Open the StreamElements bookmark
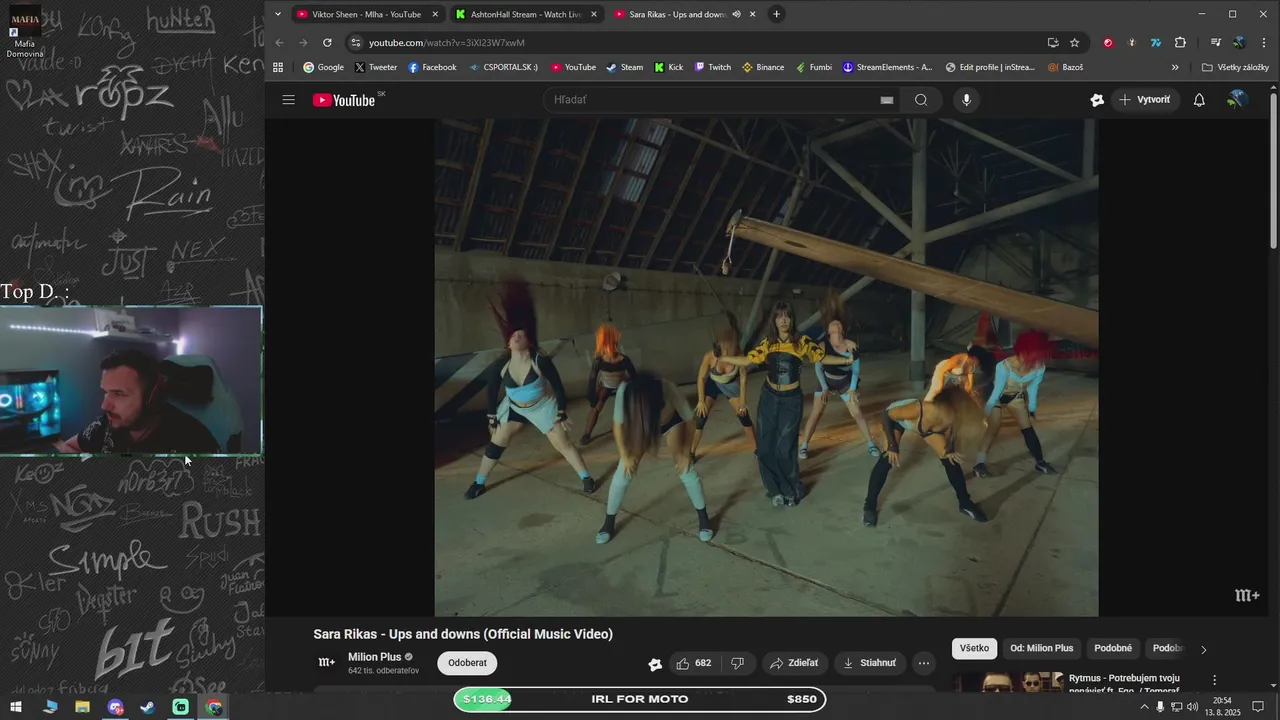The width and height of the screenshot is (1280, 720). coord(887,67)
